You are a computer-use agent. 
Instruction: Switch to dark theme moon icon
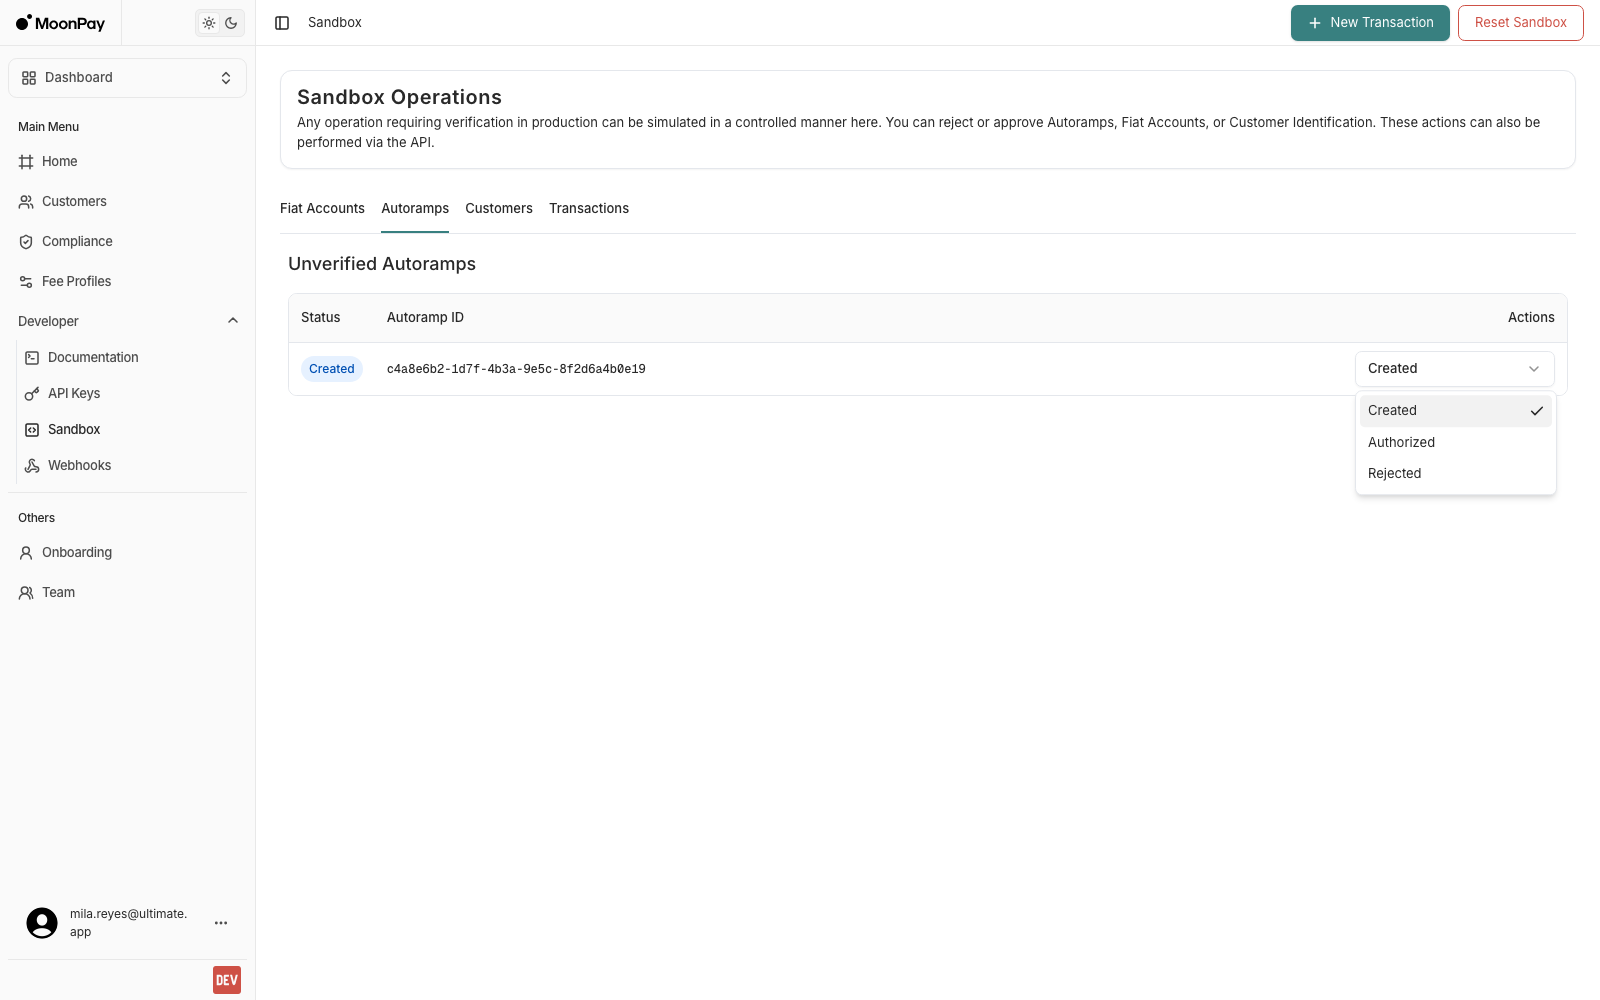231,23
